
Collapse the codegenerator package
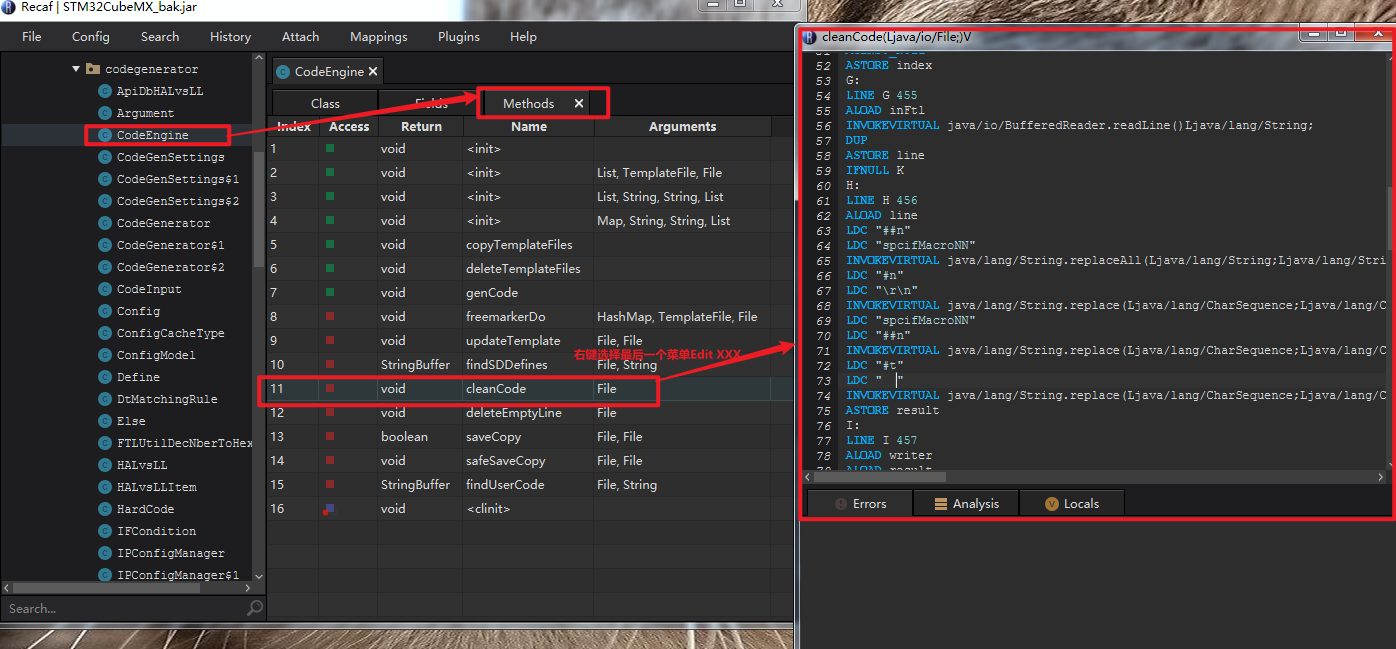pyautogui.click(x=76, y=68)
